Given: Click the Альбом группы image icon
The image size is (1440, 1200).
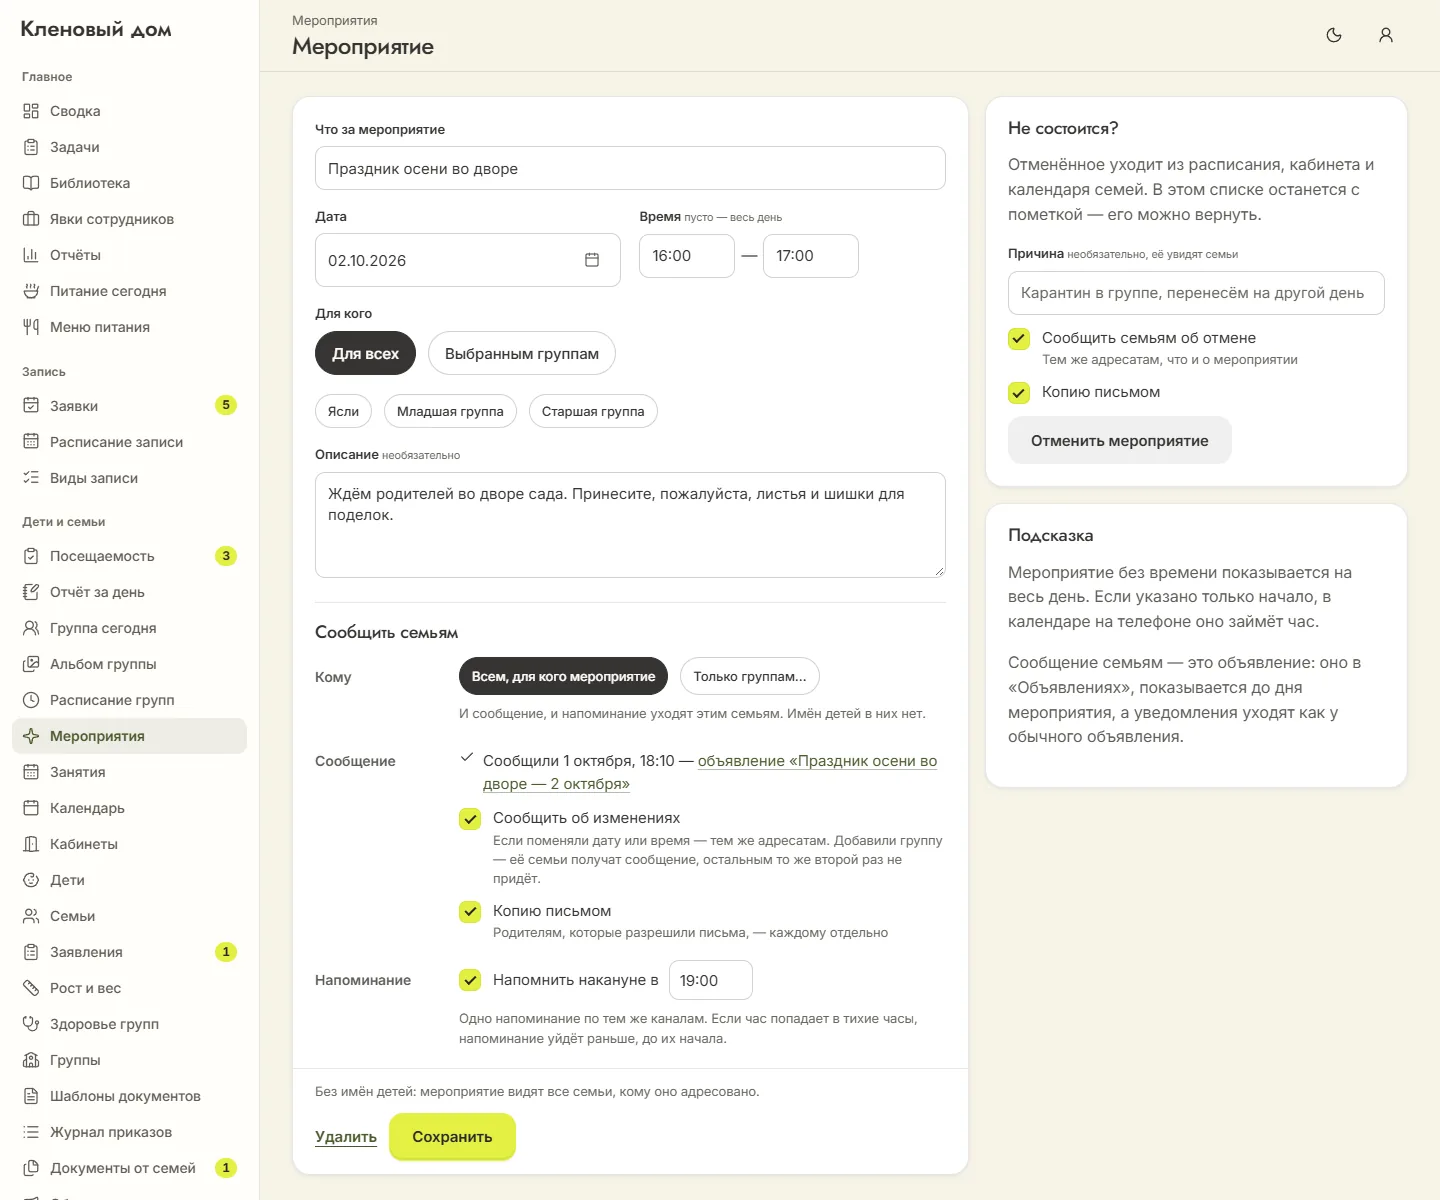Looking at the screenshot, I should (31, 664).
